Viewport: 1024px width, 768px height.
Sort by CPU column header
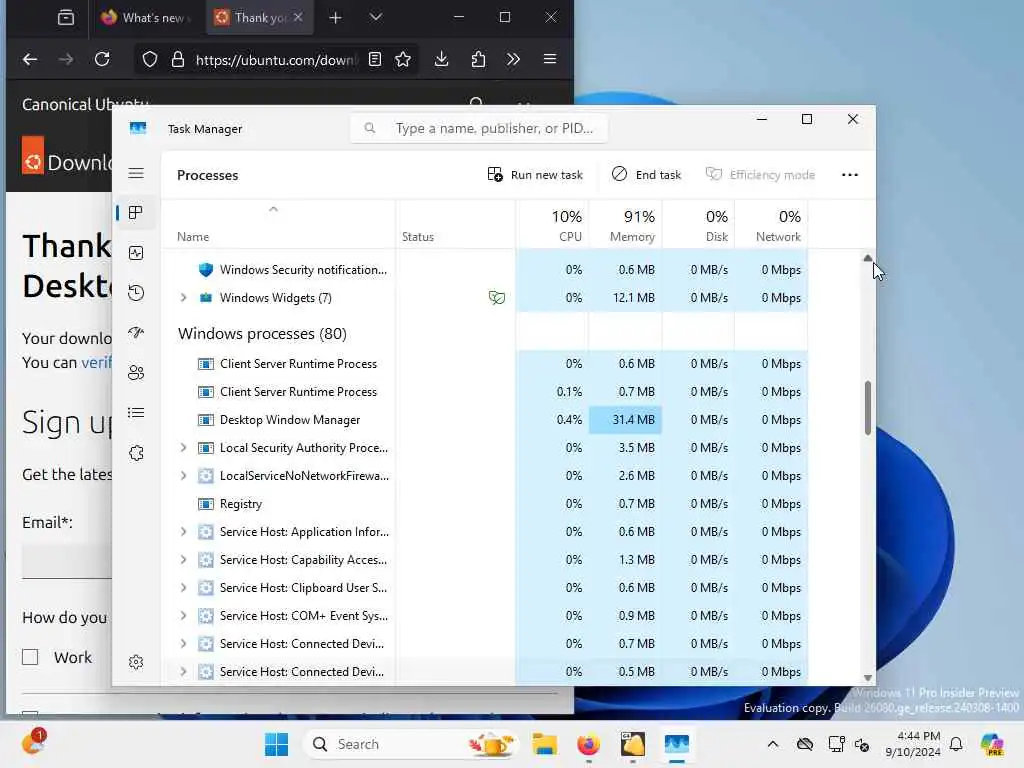click(x=552, y=225)
